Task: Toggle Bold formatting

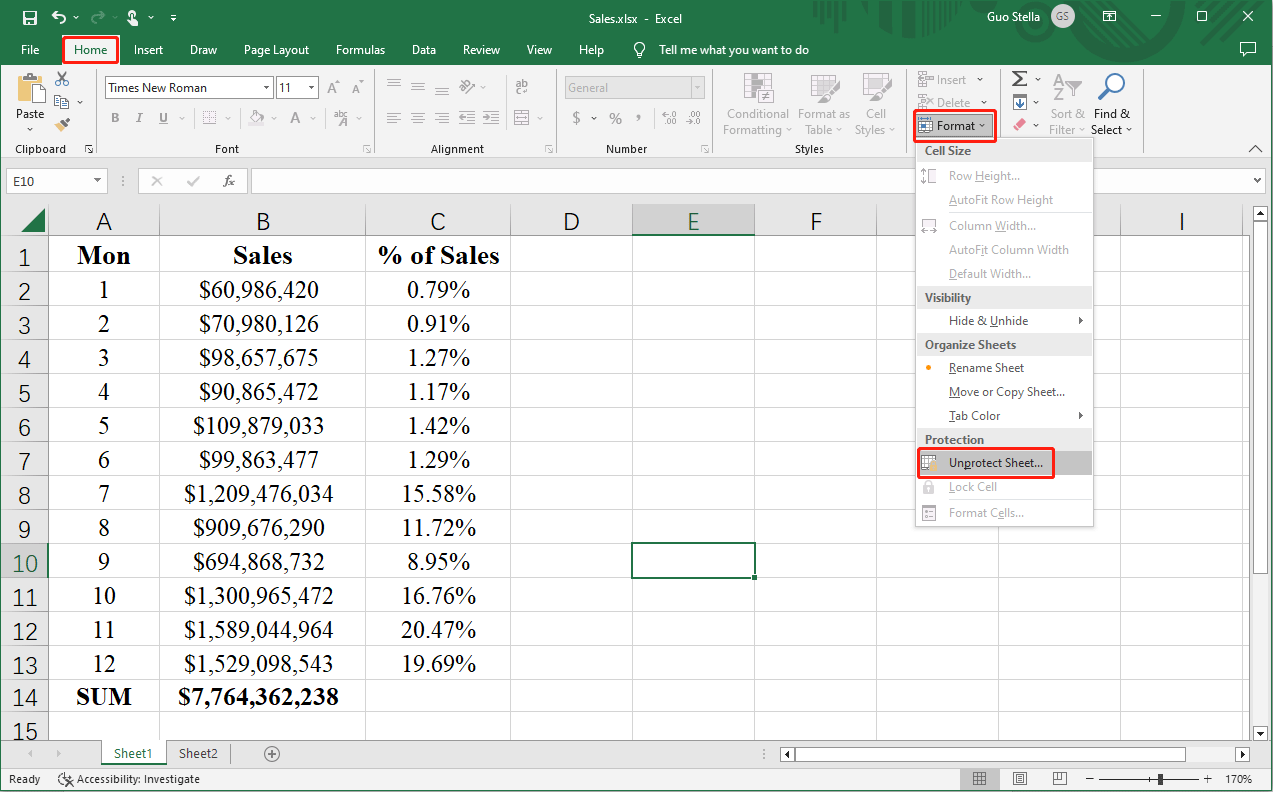Action: pos(115,118)
